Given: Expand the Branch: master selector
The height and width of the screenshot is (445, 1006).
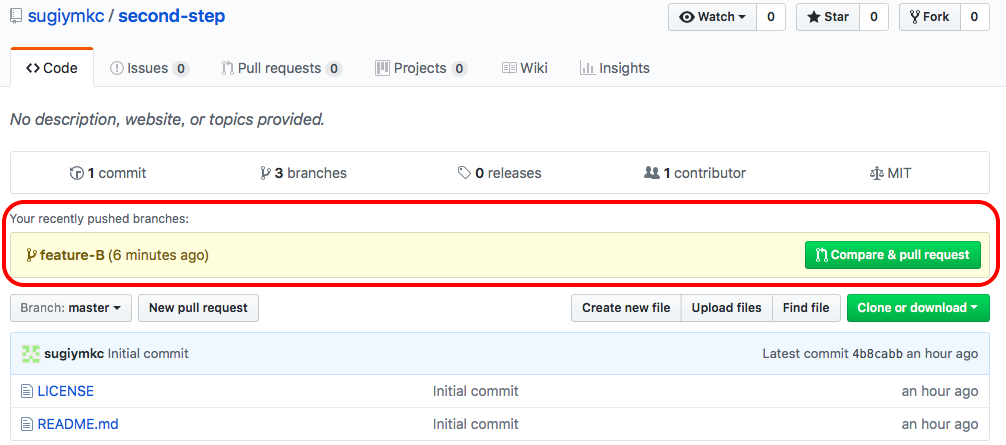Looking at the screenshot, I should (70, 308).
